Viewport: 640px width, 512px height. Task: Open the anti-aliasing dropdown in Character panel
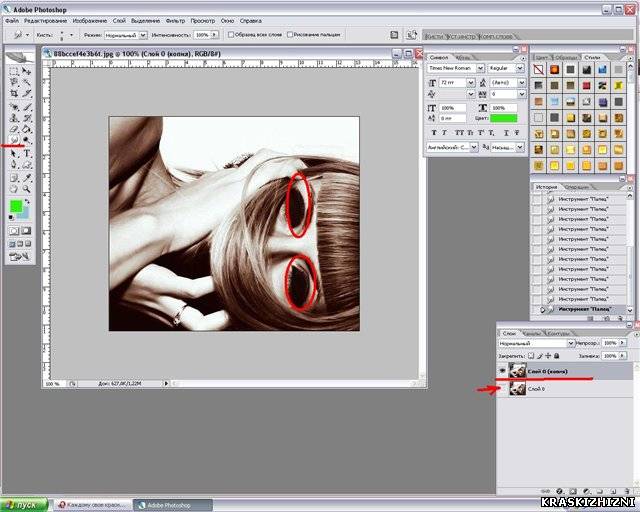[520, 147]
